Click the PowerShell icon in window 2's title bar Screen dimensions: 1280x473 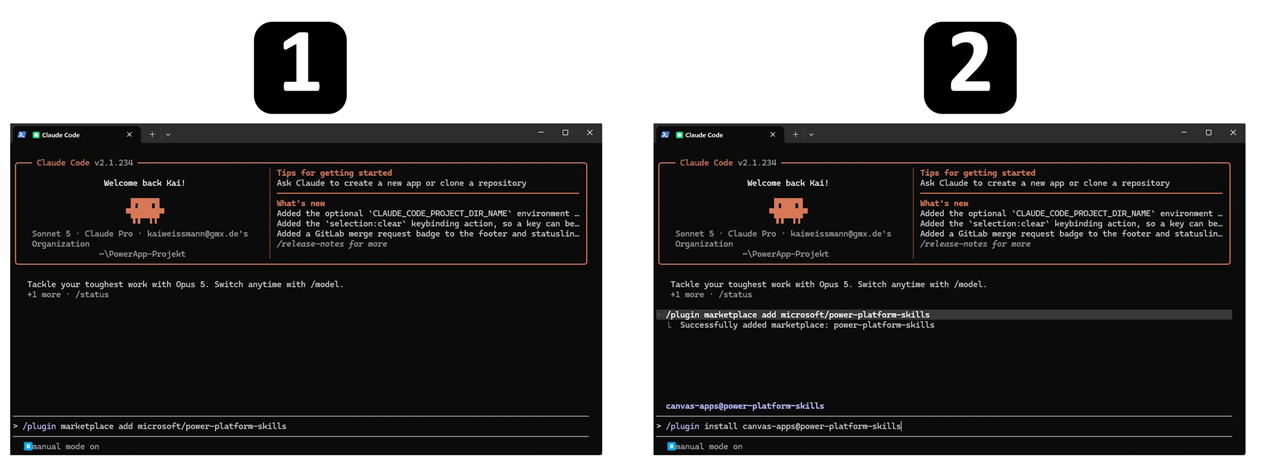click(x=664, y=134)
